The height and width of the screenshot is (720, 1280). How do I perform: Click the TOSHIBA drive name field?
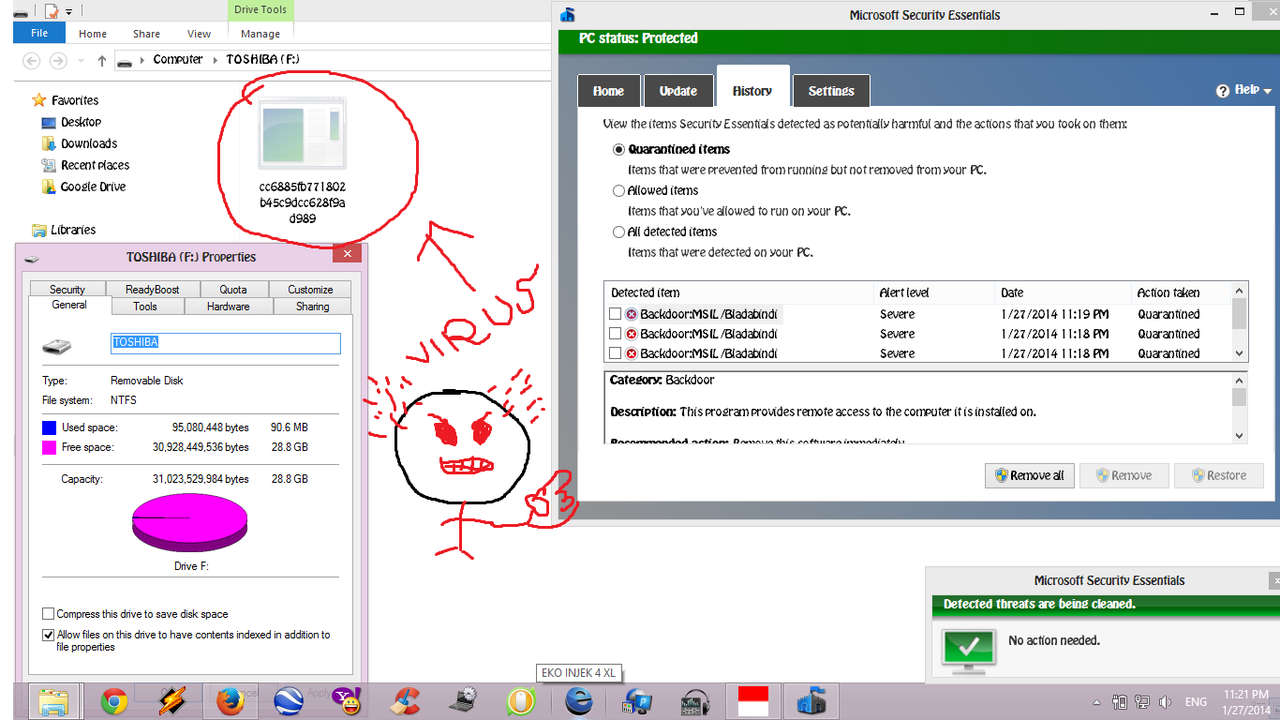pos(225,343)
